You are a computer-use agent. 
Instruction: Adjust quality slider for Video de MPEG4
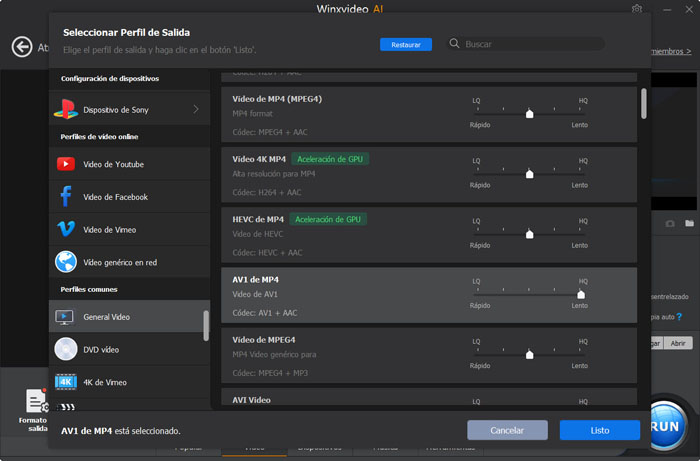[529, 355]
